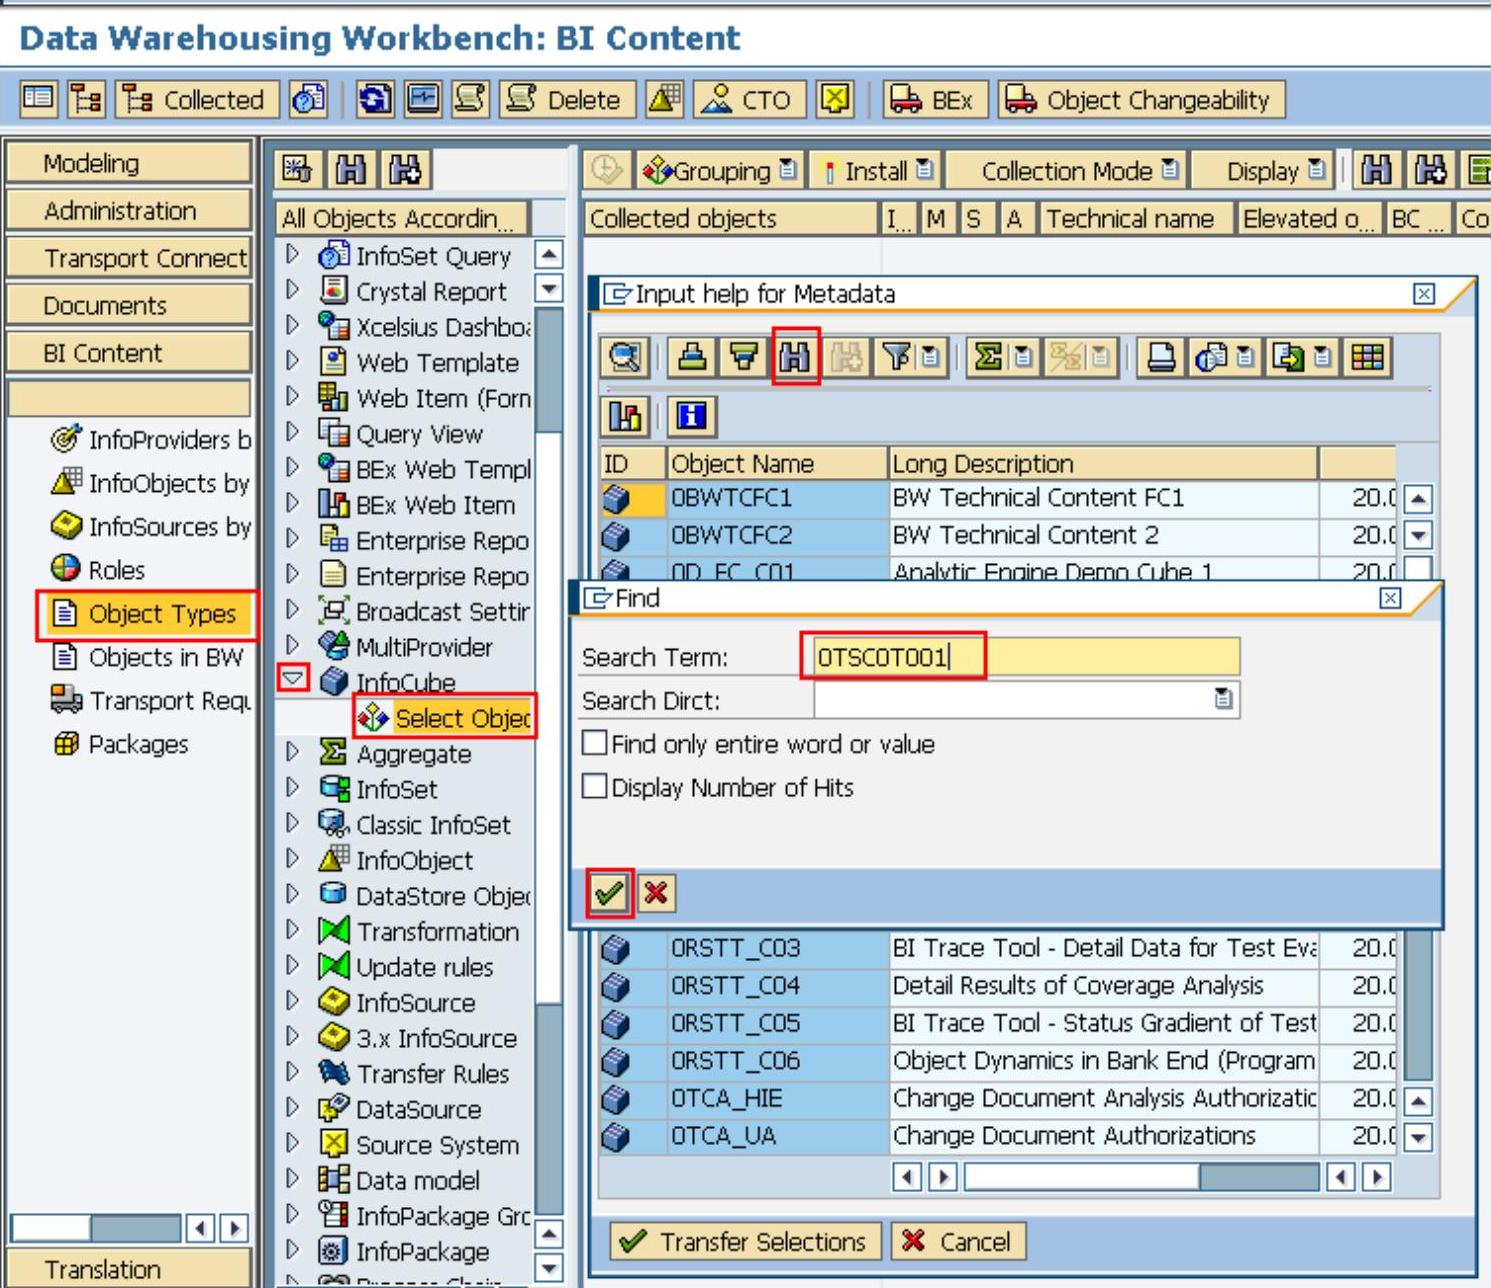The width and height of the screenshot is (1491, 1288).
Task: Open the Administration section
Action: (128, 210)
